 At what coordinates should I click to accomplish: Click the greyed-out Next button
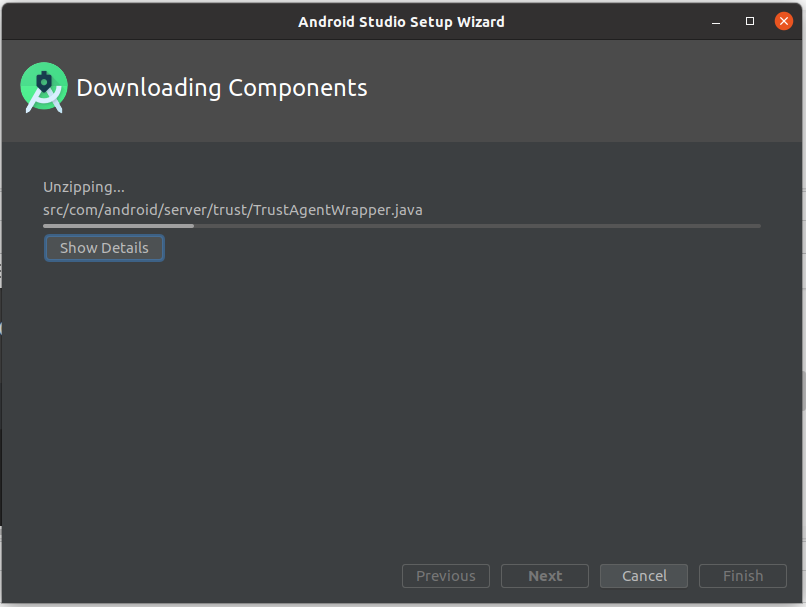coord(545,576)
